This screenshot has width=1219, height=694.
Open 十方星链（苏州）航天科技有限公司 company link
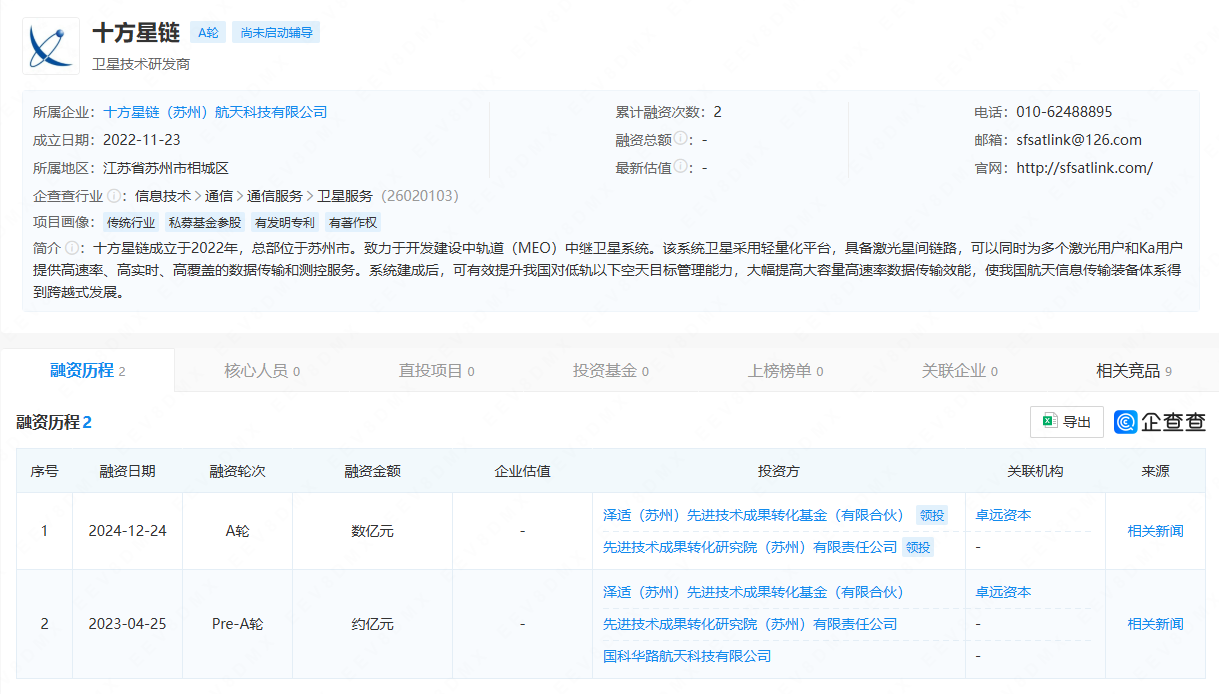click(215, 112)
